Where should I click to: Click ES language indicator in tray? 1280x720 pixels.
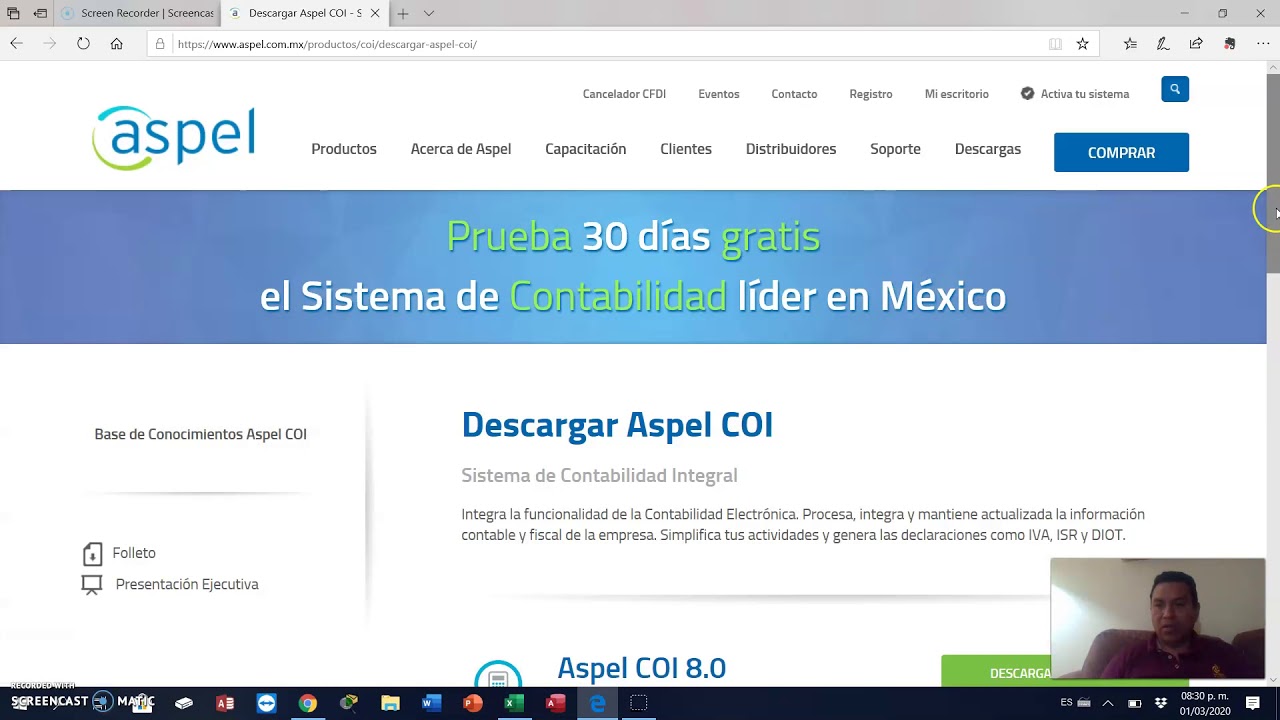[x=1066, y=703]
